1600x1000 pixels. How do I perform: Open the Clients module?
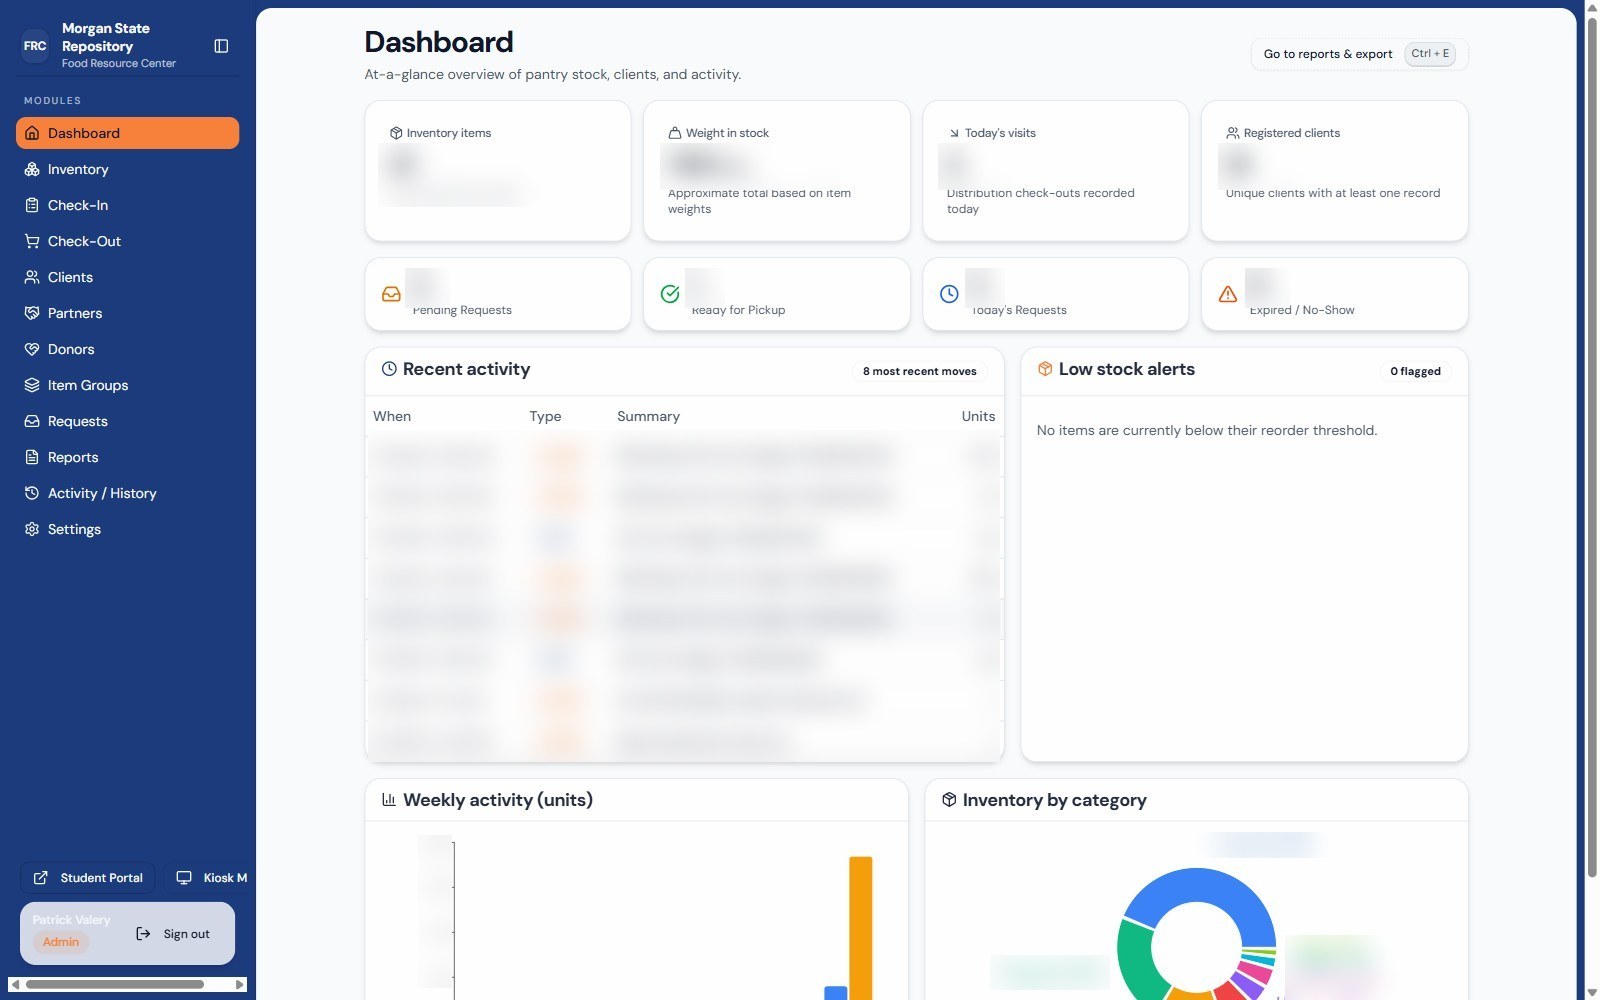coord(127,277)
